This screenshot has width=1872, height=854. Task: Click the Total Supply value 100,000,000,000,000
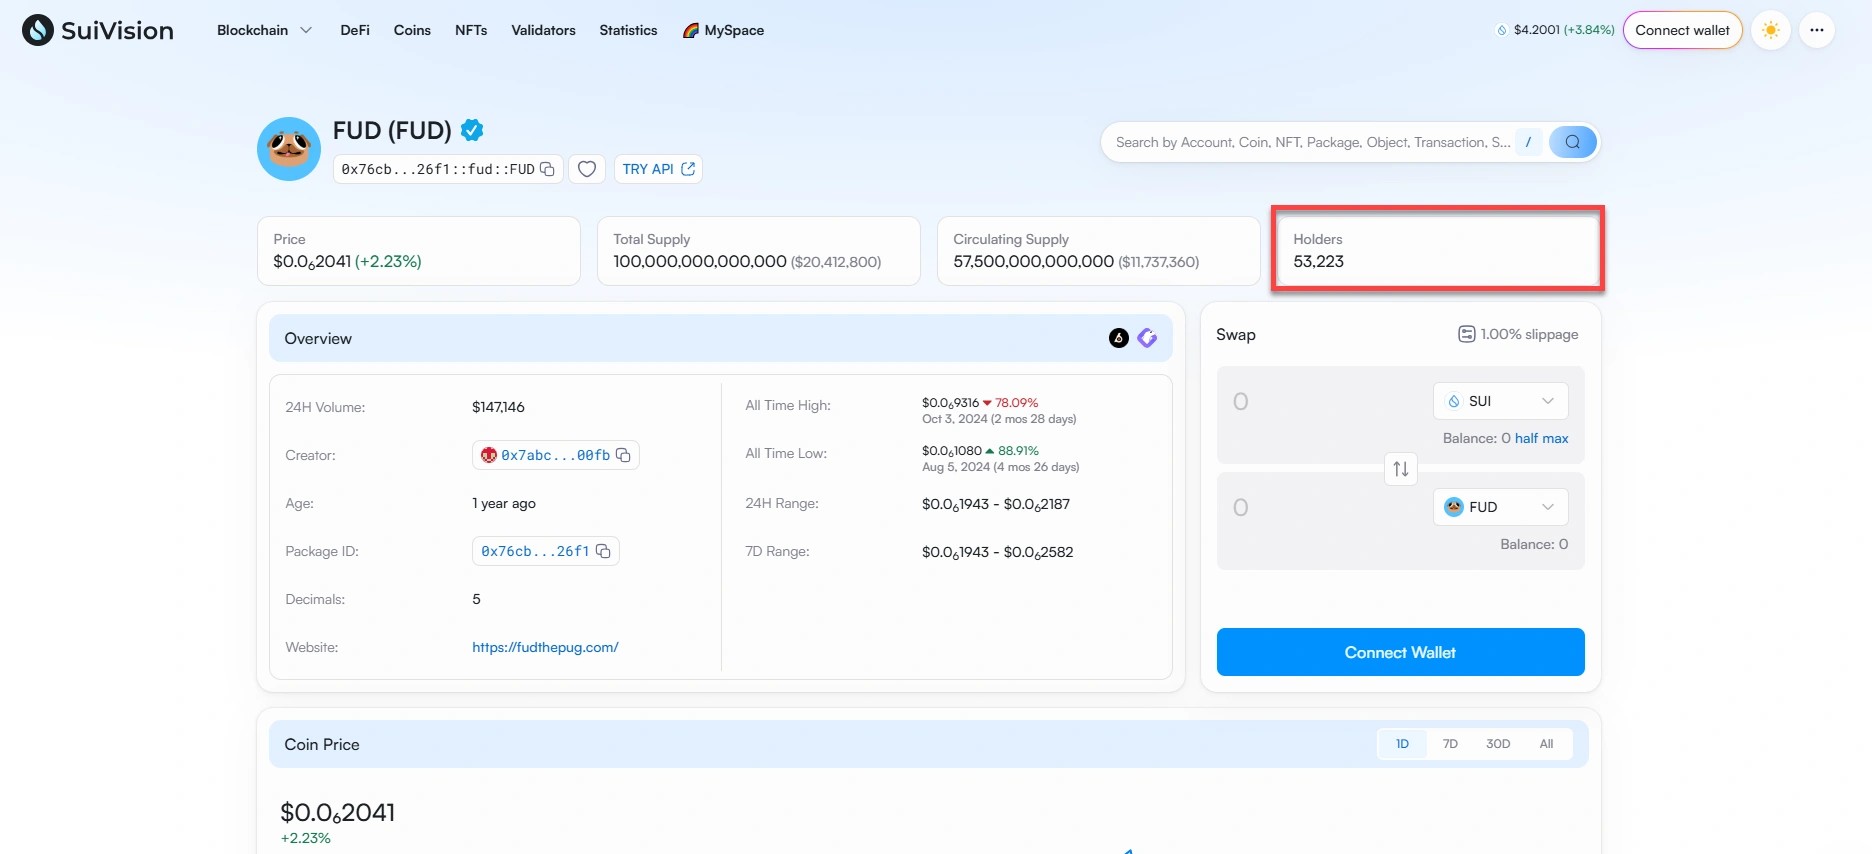[700, 262]
